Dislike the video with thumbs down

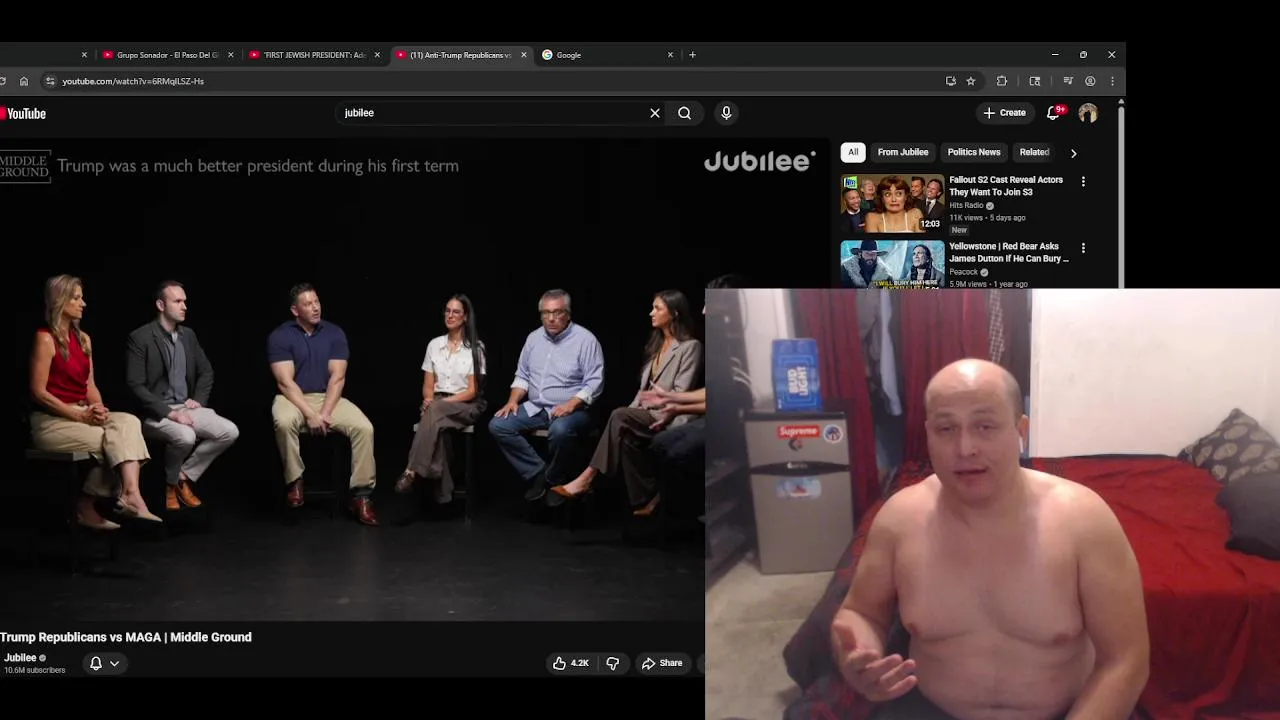coord(613,663)
